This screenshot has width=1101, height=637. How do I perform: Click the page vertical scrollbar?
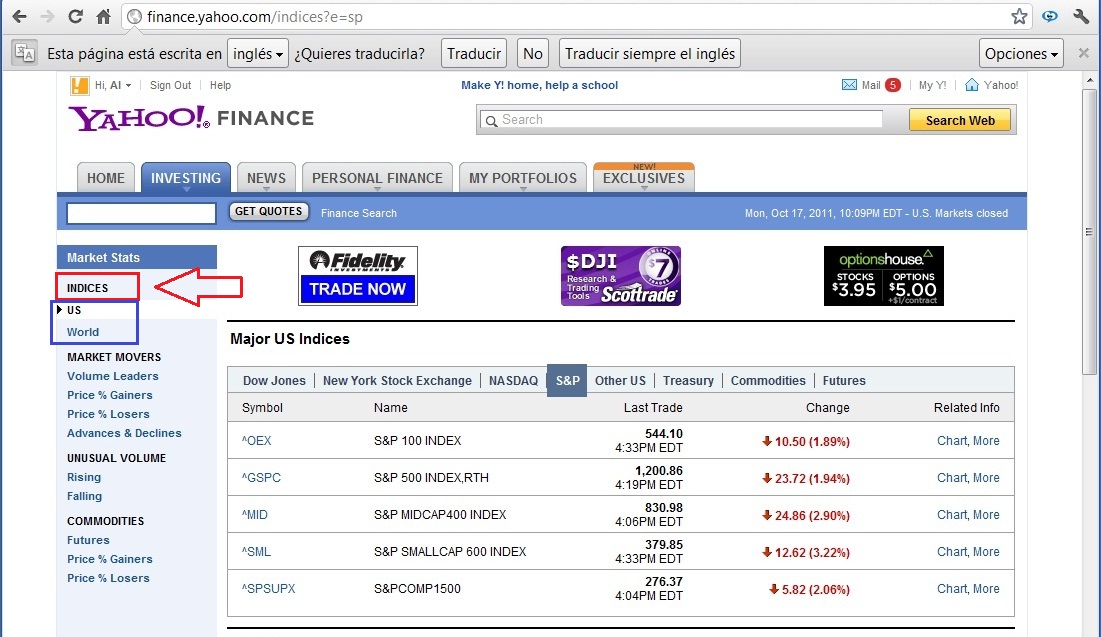tap(1089, 232)
